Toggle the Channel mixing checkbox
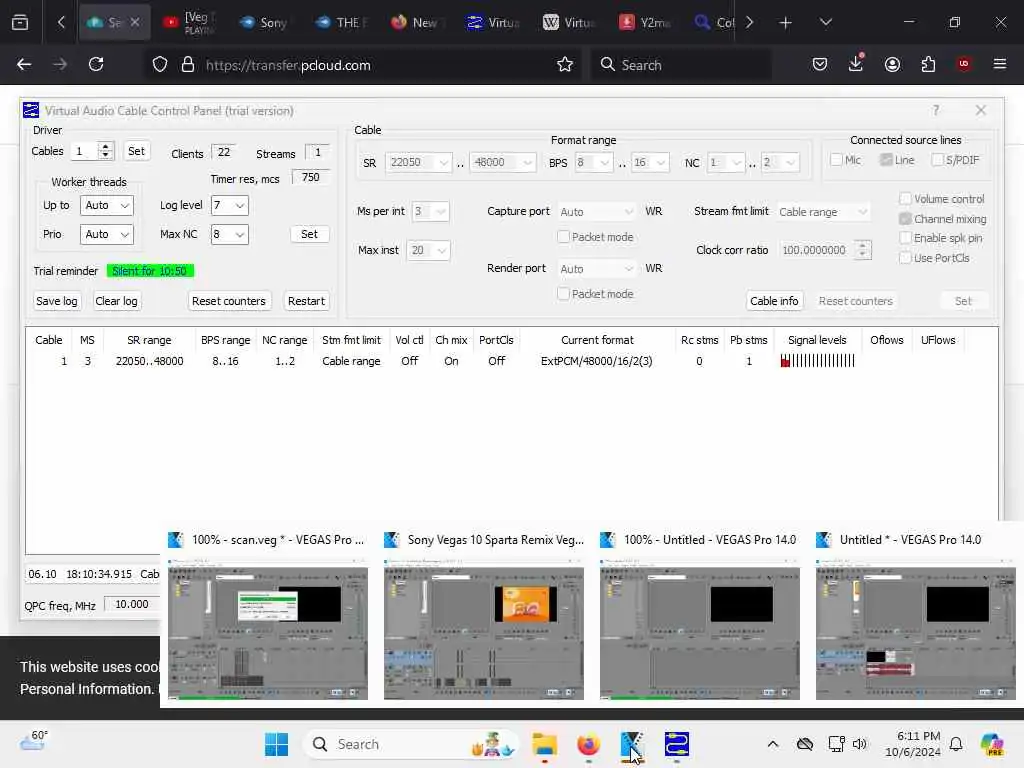The height and width of the screenshot is (768, 1024). click(x=905, y=219)
